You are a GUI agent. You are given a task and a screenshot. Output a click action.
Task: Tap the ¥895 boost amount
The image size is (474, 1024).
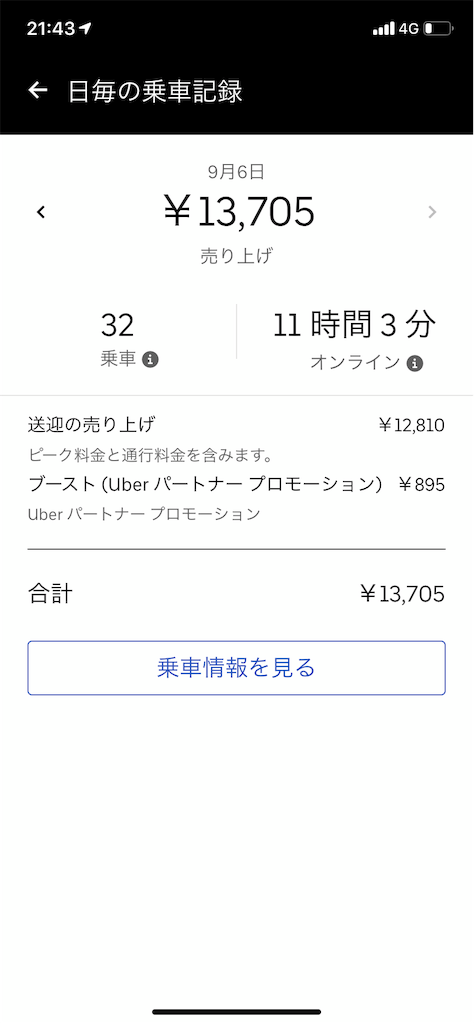click(422, 485)
